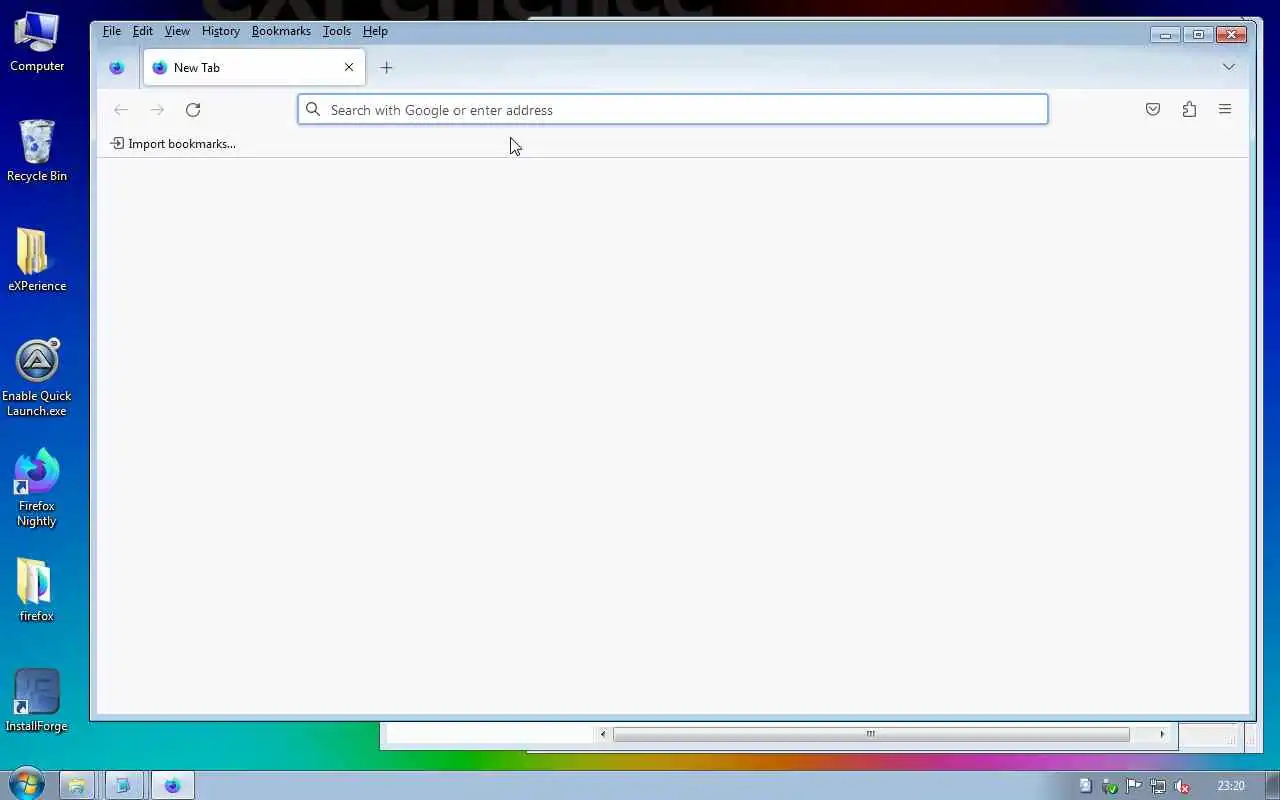Click background window's horizontal scrollbar thumb
This screenshot has height=800, width=1280.
point(871,734)
